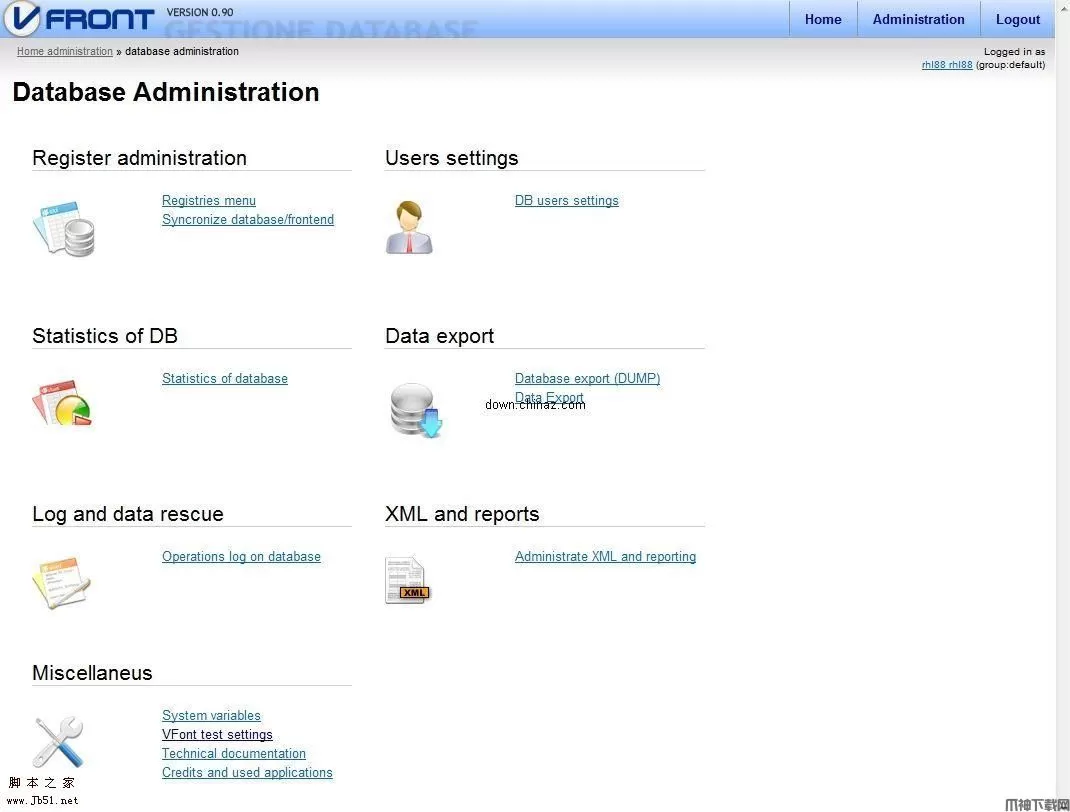Open the Registries menu link
The image size is (1070, 812).
(208, 200)
